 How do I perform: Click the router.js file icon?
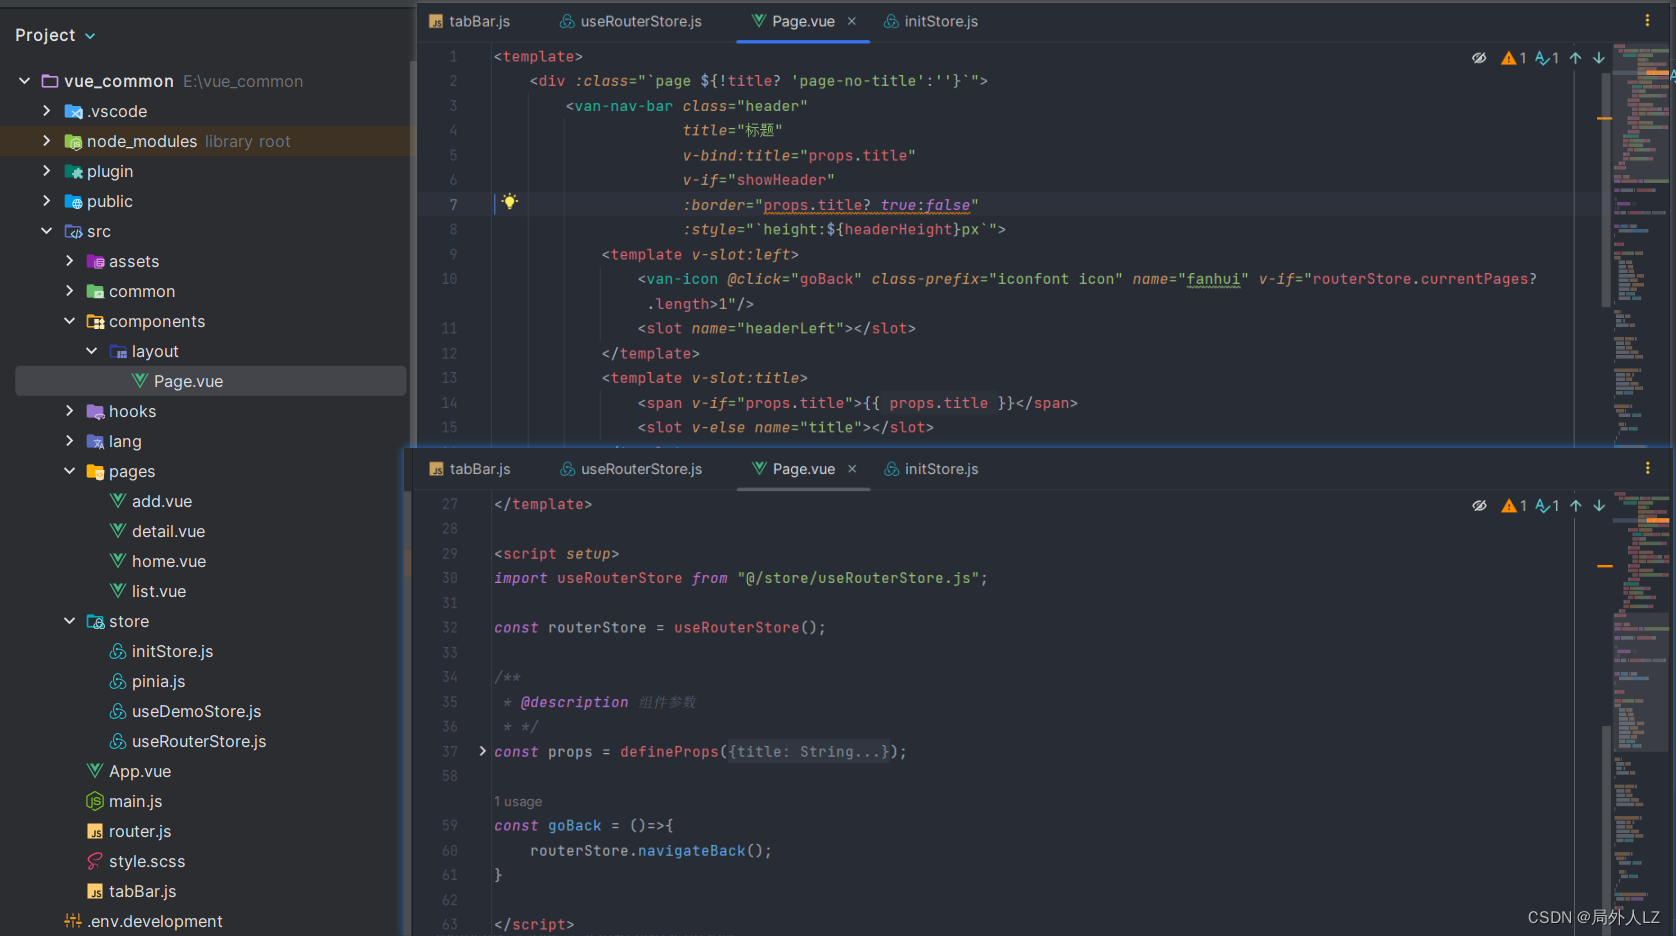pos(95,831)
